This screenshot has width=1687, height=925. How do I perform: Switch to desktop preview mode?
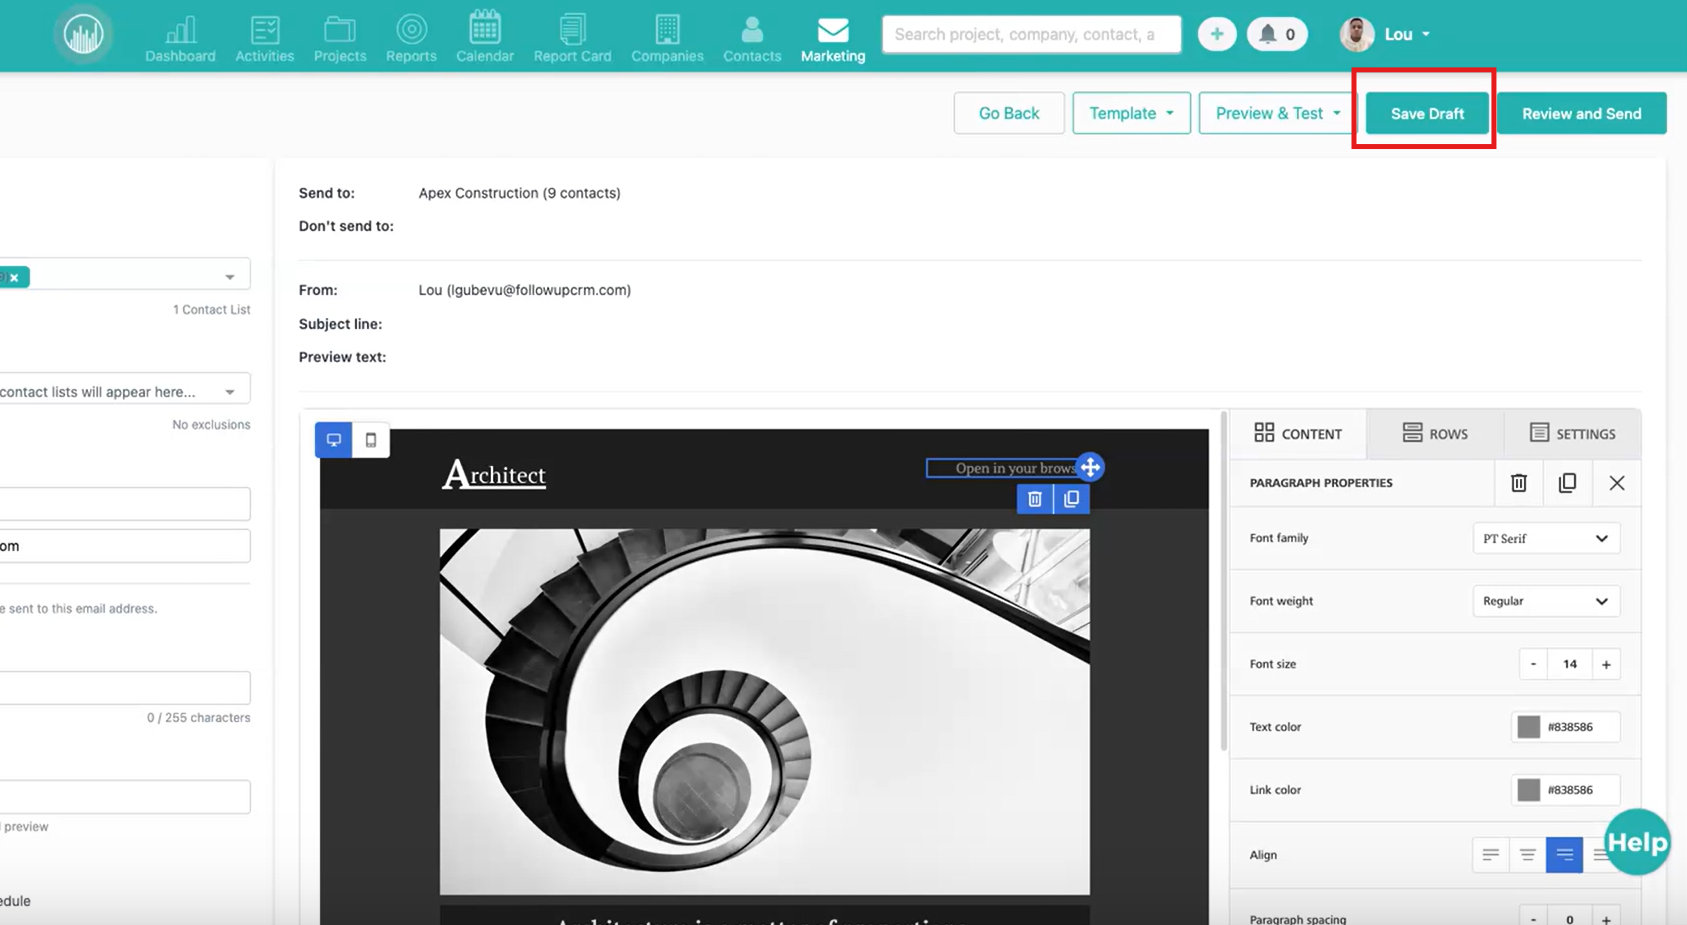(x=334, y=440)
